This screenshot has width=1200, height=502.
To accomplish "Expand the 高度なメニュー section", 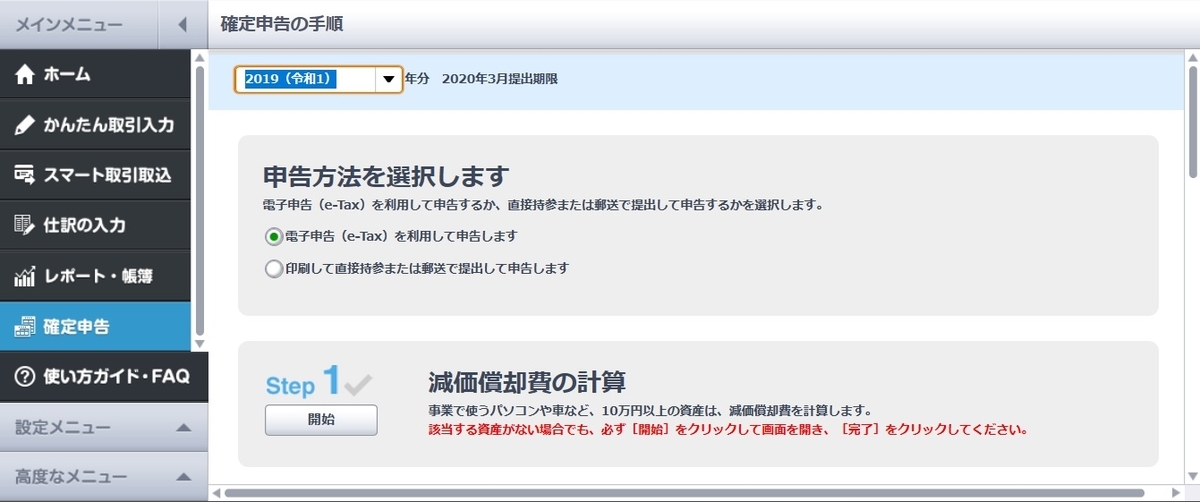I will pyautogui.click(x=103, y=477).
